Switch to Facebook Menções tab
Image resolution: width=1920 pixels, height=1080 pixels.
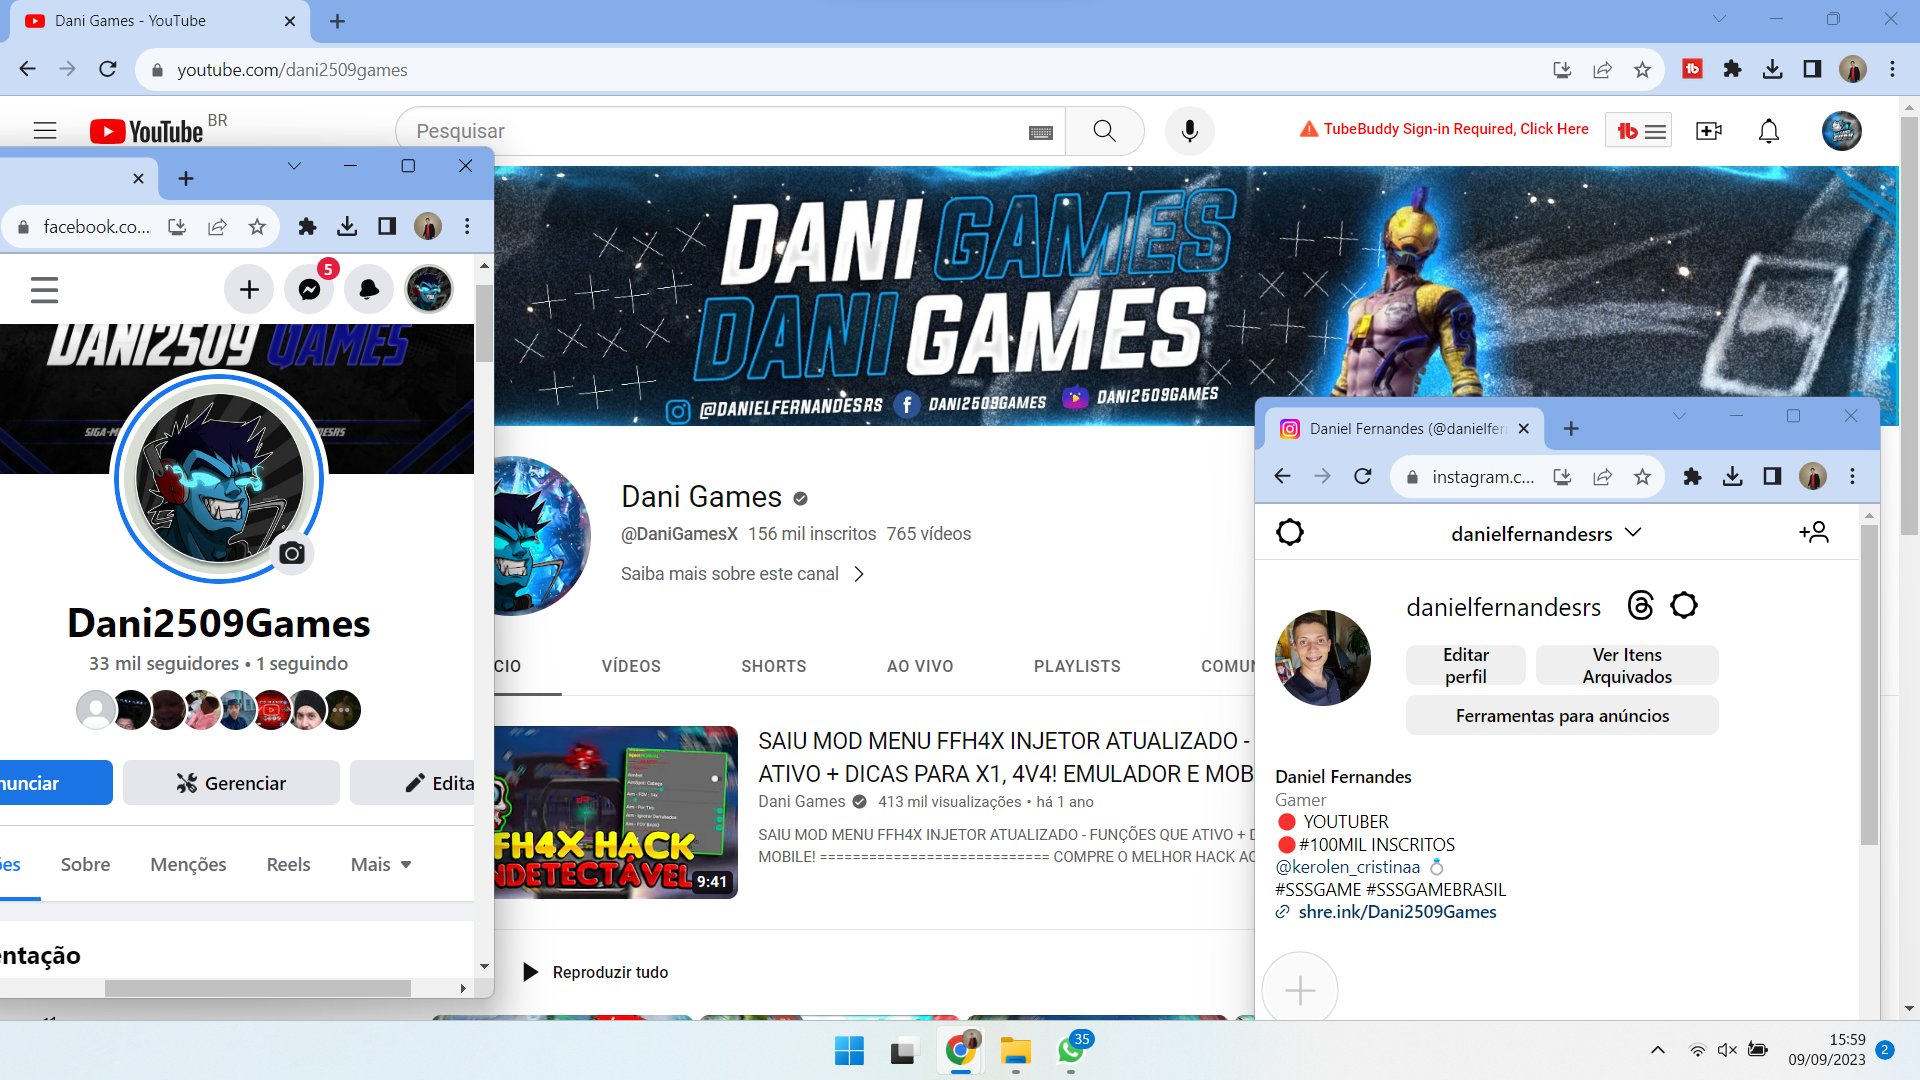tap(188, 864)
